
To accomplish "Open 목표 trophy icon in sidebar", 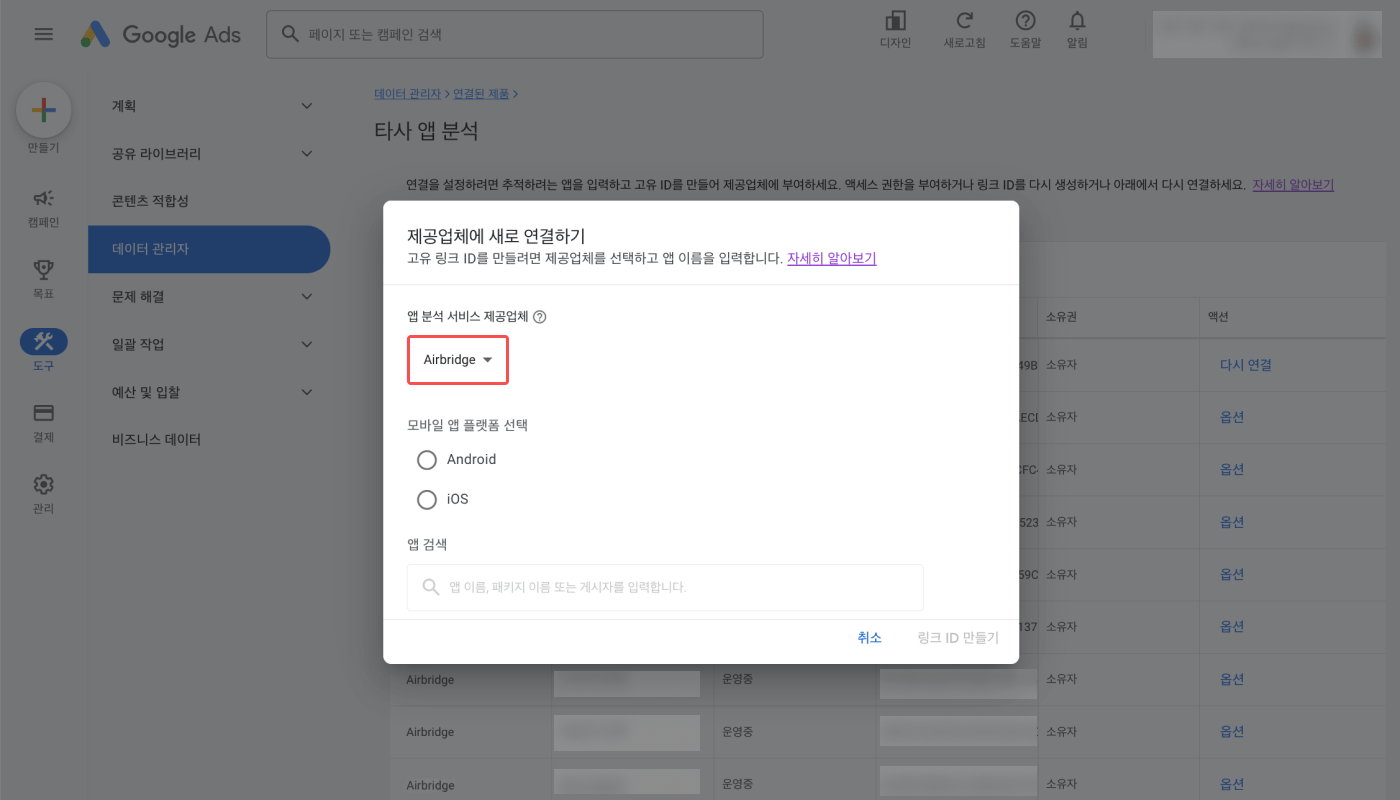I will (43, 269).
